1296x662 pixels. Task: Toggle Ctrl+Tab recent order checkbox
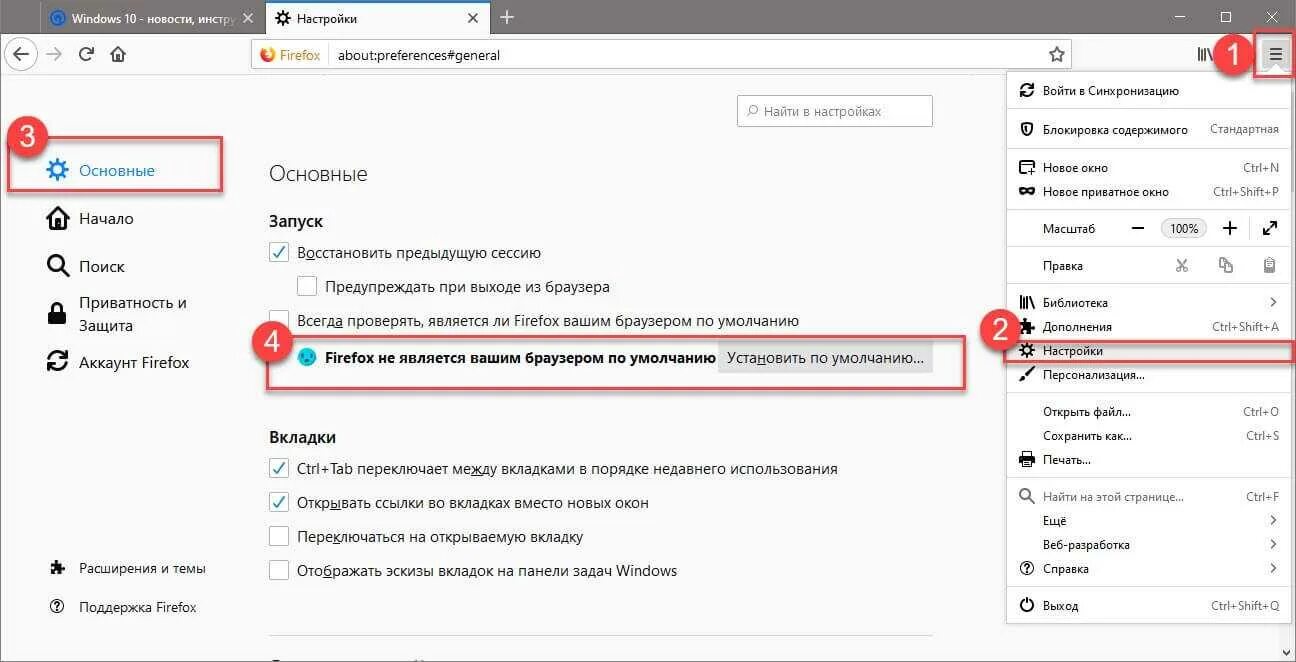coord(279,468)
